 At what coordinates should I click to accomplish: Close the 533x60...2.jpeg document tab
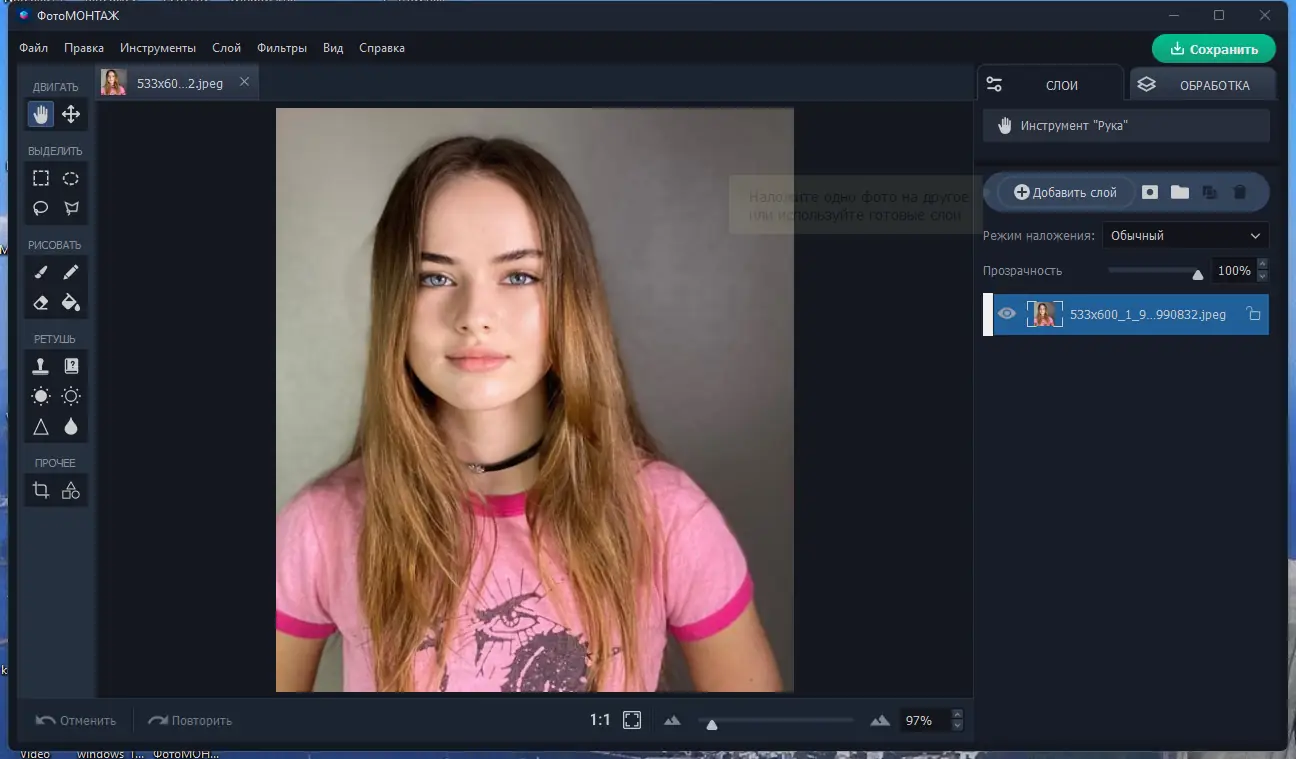click(244, 82)
